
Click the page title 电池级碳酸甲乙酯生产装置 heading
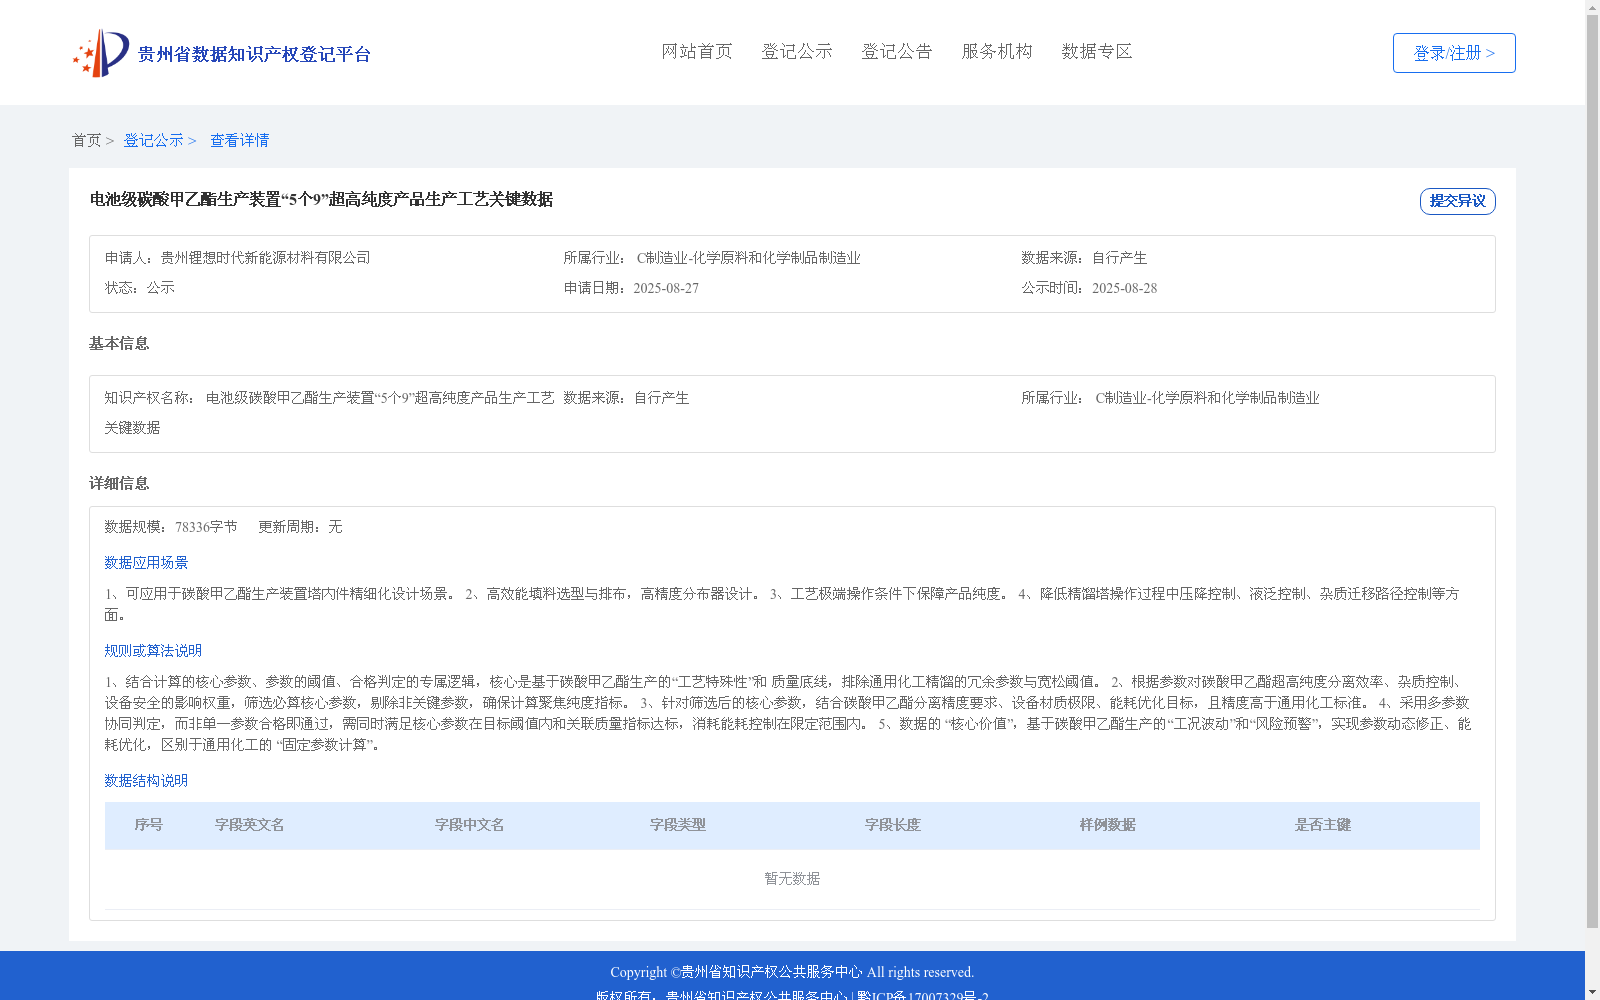(x=321, y=199)
